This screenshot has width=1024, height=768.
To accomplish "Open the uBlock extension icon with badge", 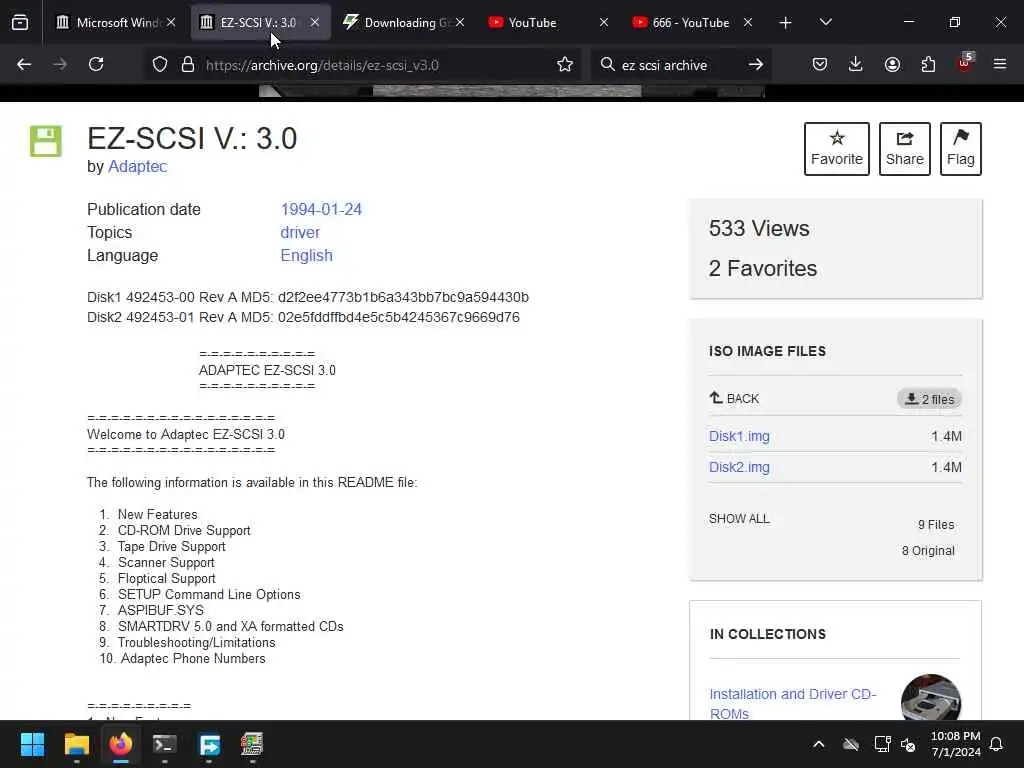I will 965,63.
